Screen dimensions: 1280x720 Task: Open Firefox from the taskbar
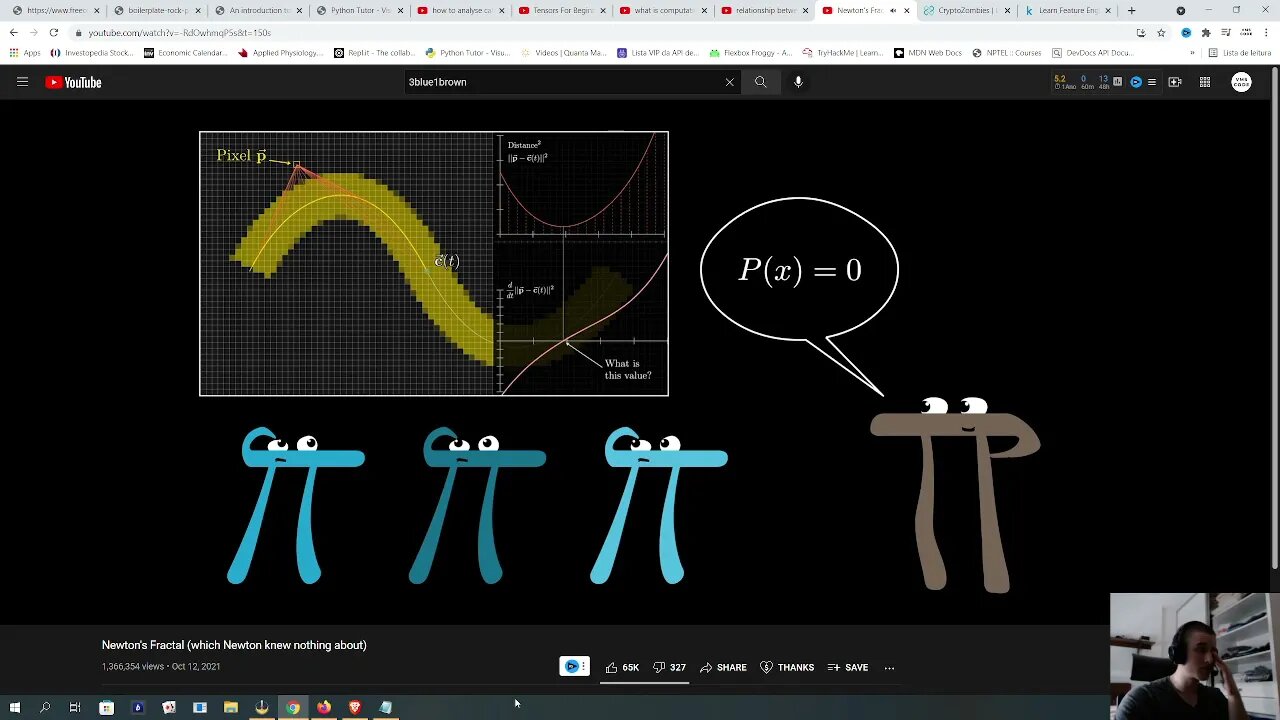point(324,707)
